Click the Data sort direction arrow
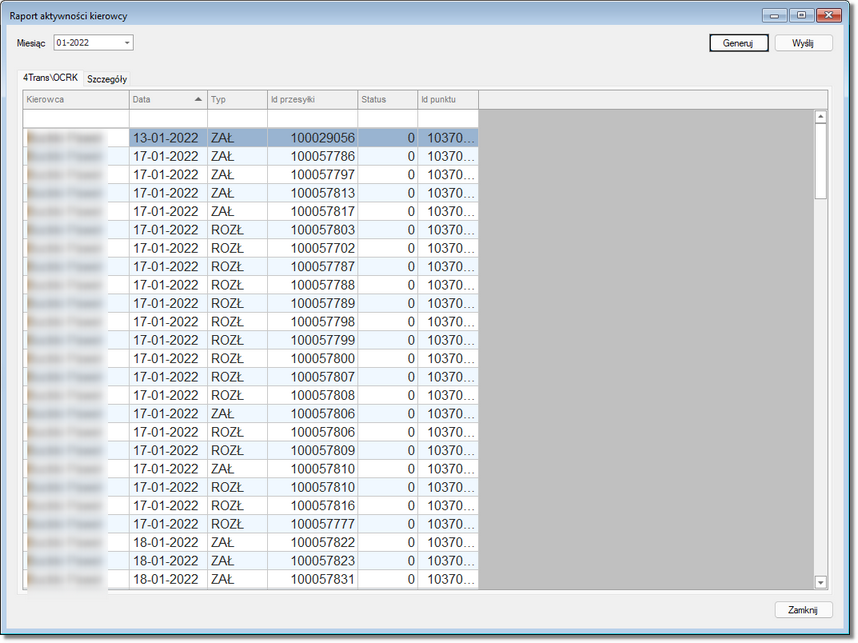This screenshot has height=643, width=858. tap(198, 100)
